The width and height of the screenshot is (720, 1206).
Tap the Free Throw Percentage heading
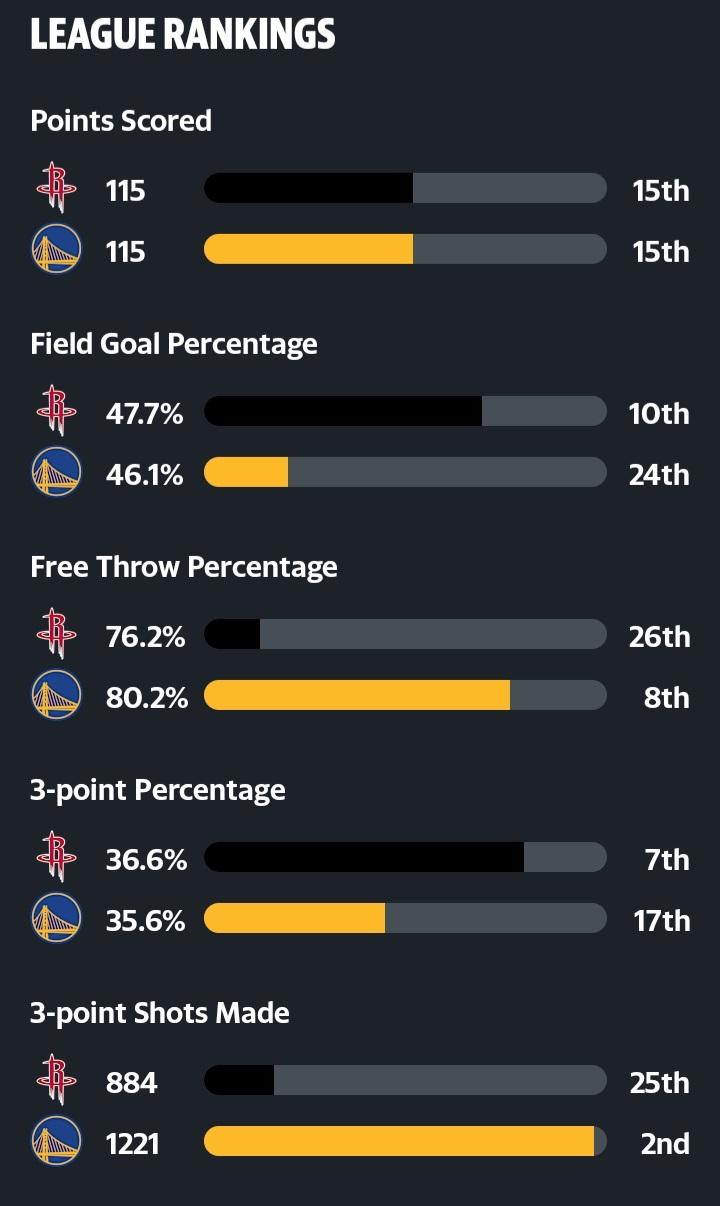[184, 567]
